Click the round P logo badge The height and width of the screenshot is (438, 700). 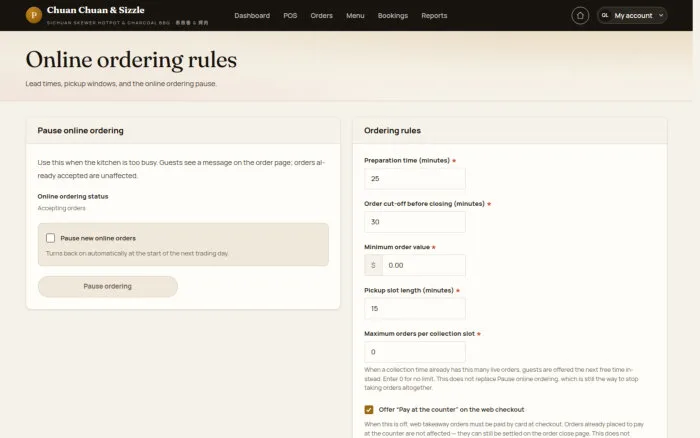[33, 15]
